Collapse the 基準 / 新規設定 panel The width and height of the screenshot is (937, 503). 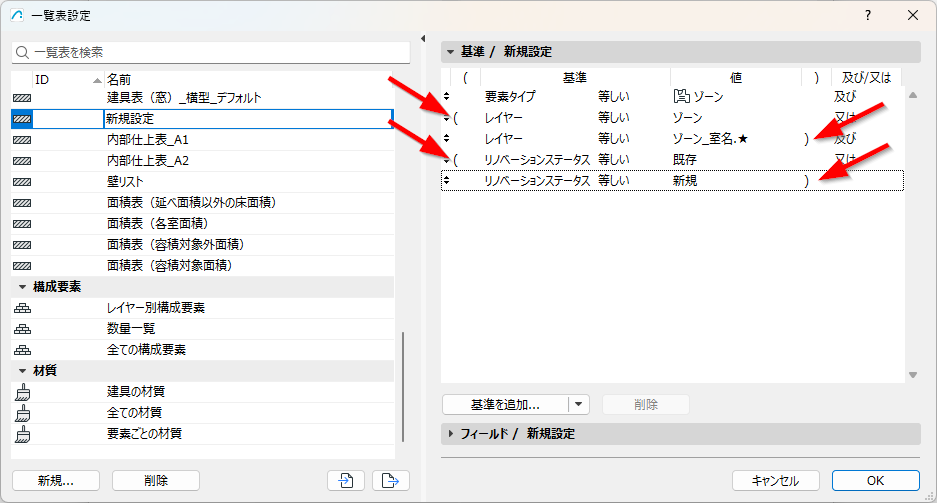click(451, 52)
